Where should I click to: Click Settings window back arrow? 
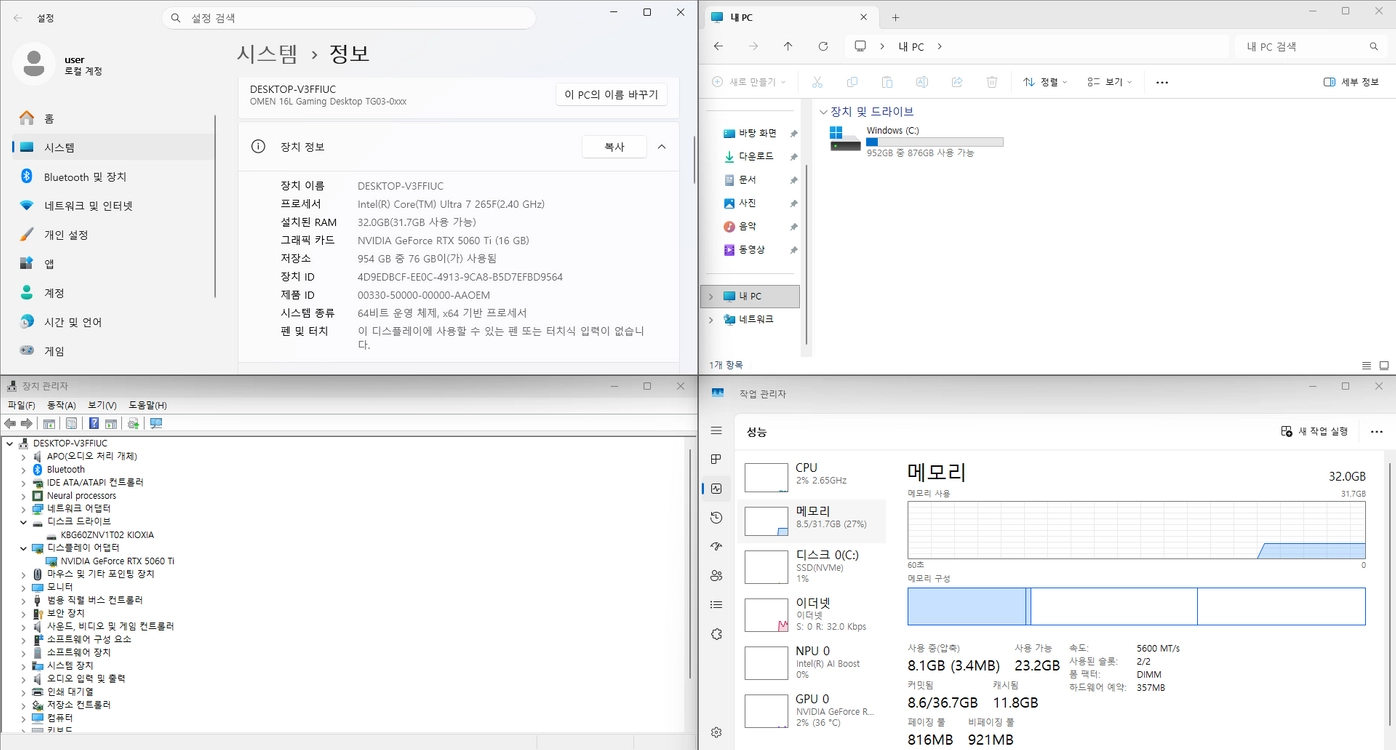click(x=18, y=18)
